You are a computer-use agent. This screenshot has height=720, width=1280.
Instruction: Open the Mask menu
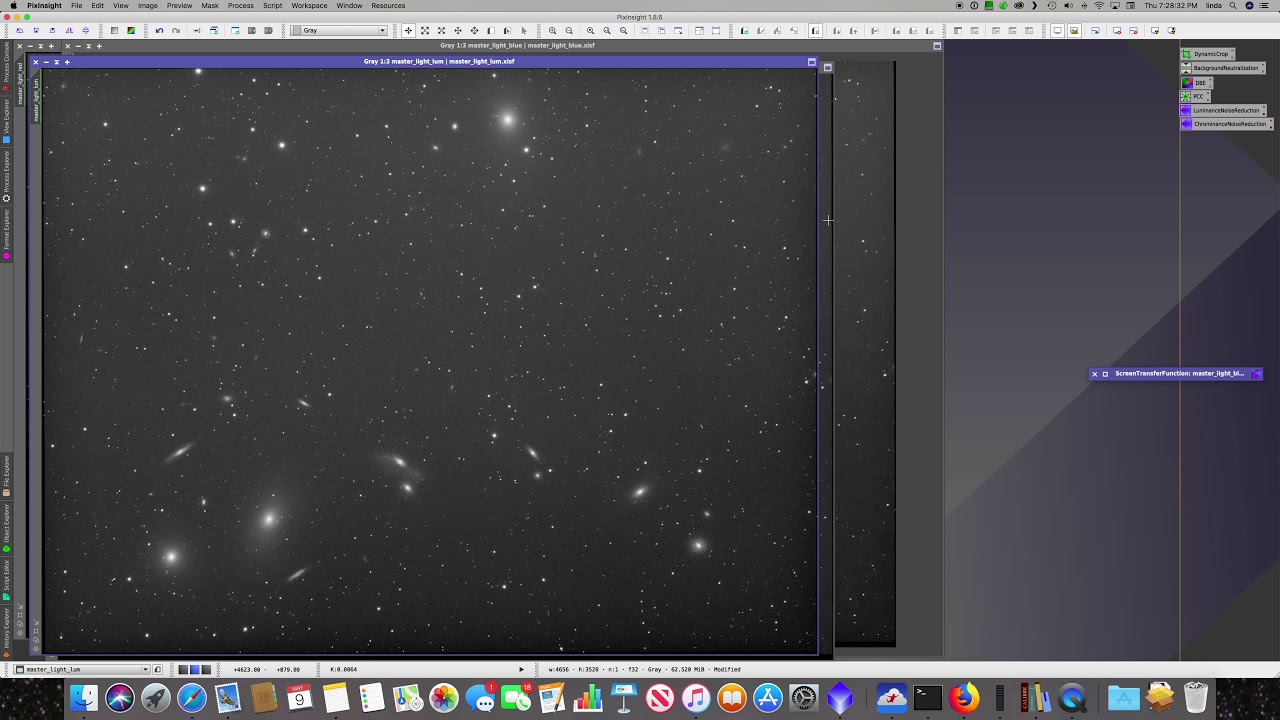pos(210,5)
